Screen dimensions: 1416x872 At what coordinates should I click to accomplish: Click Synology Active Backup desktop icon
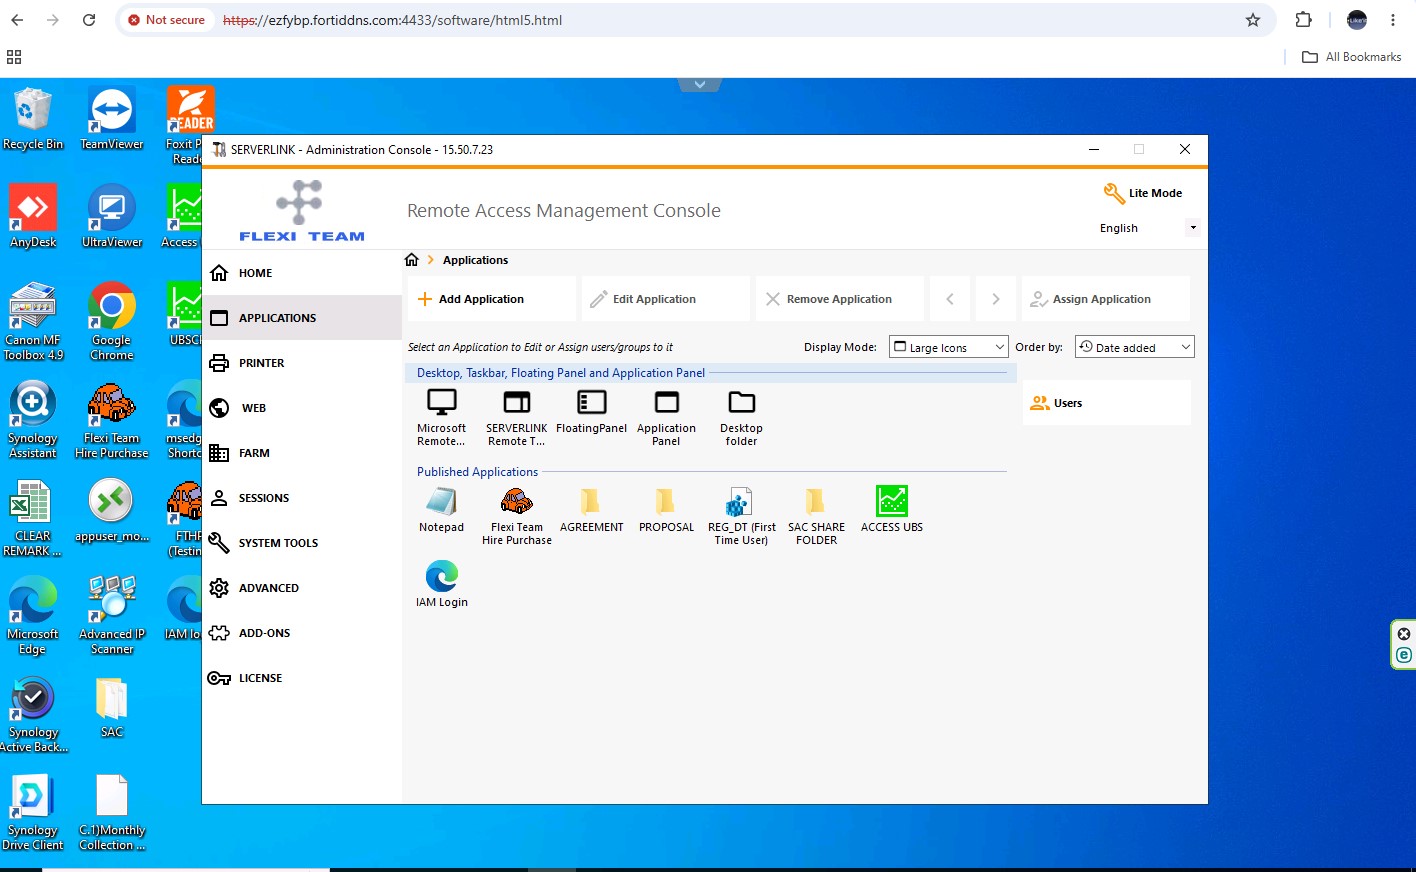click(x=33, y=713)
